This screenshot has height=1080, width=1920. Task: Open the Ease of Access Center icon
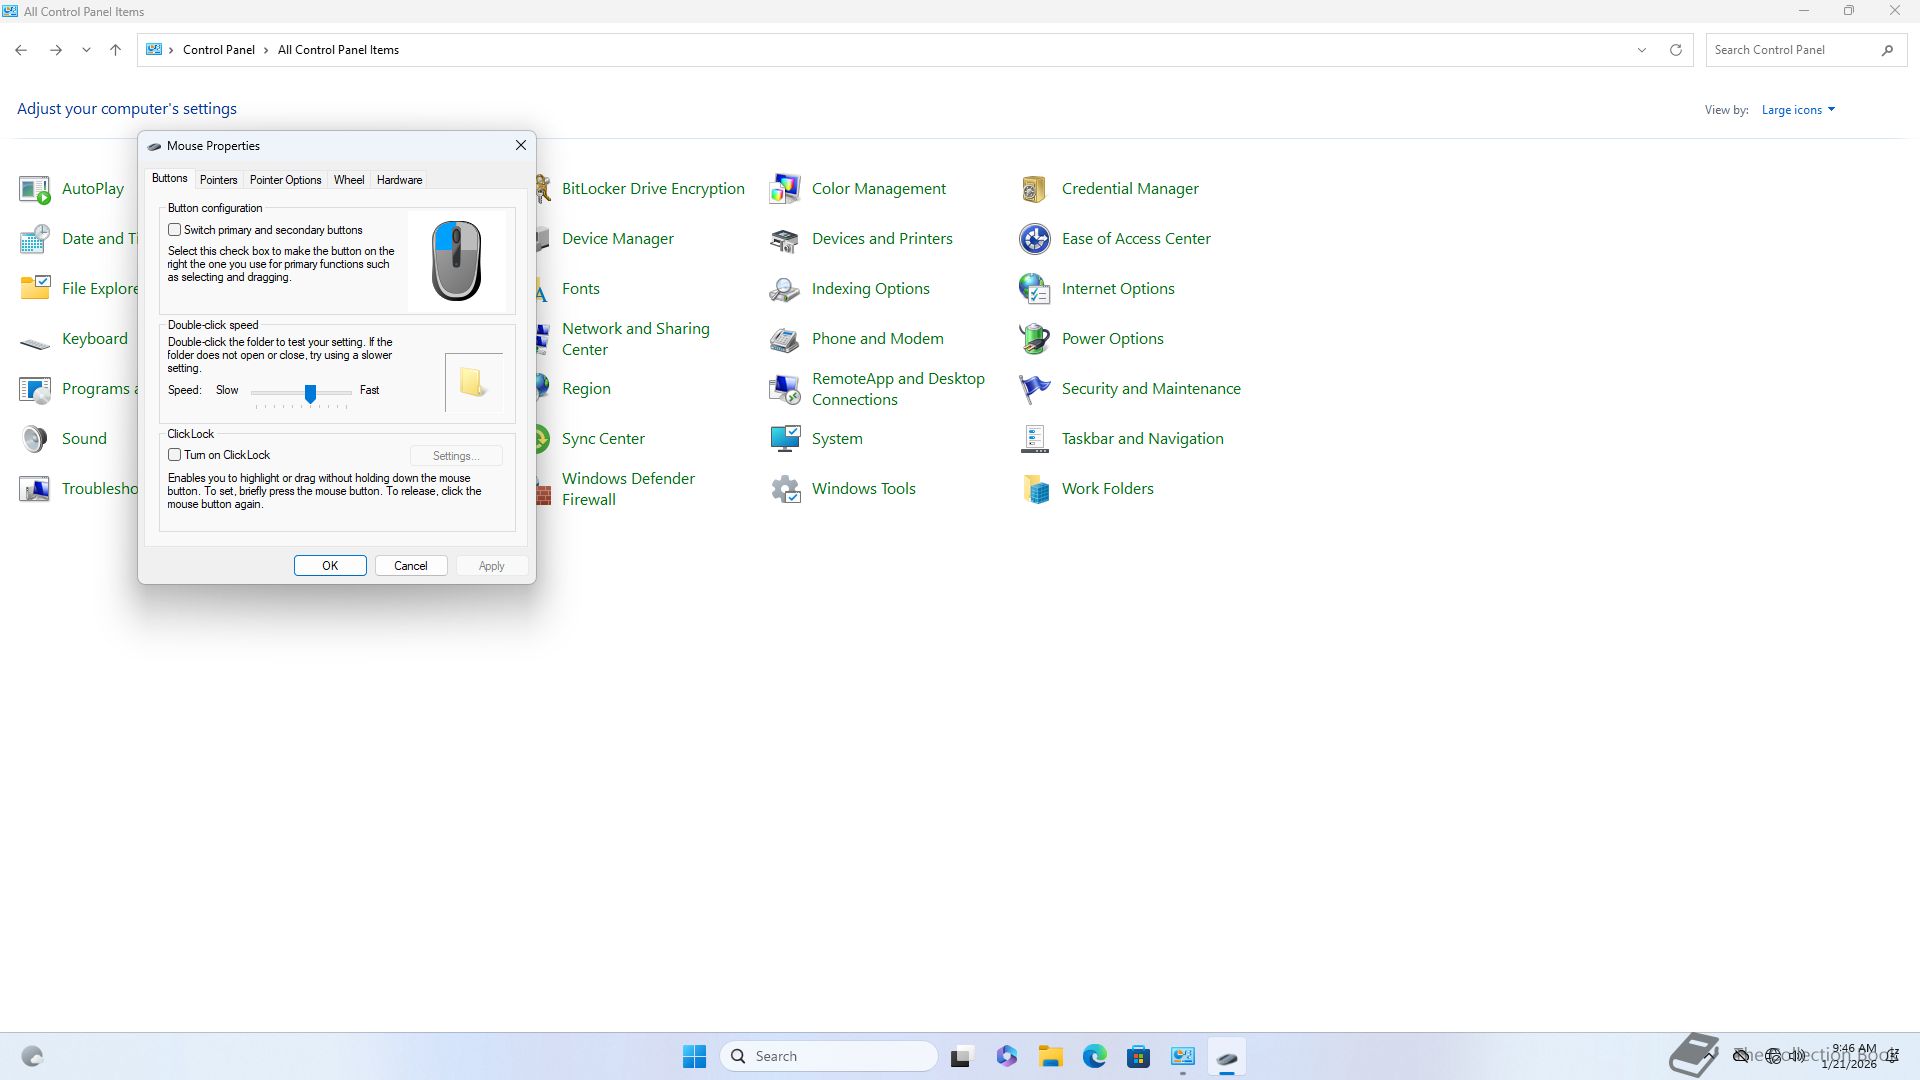tap(1035, 239)
